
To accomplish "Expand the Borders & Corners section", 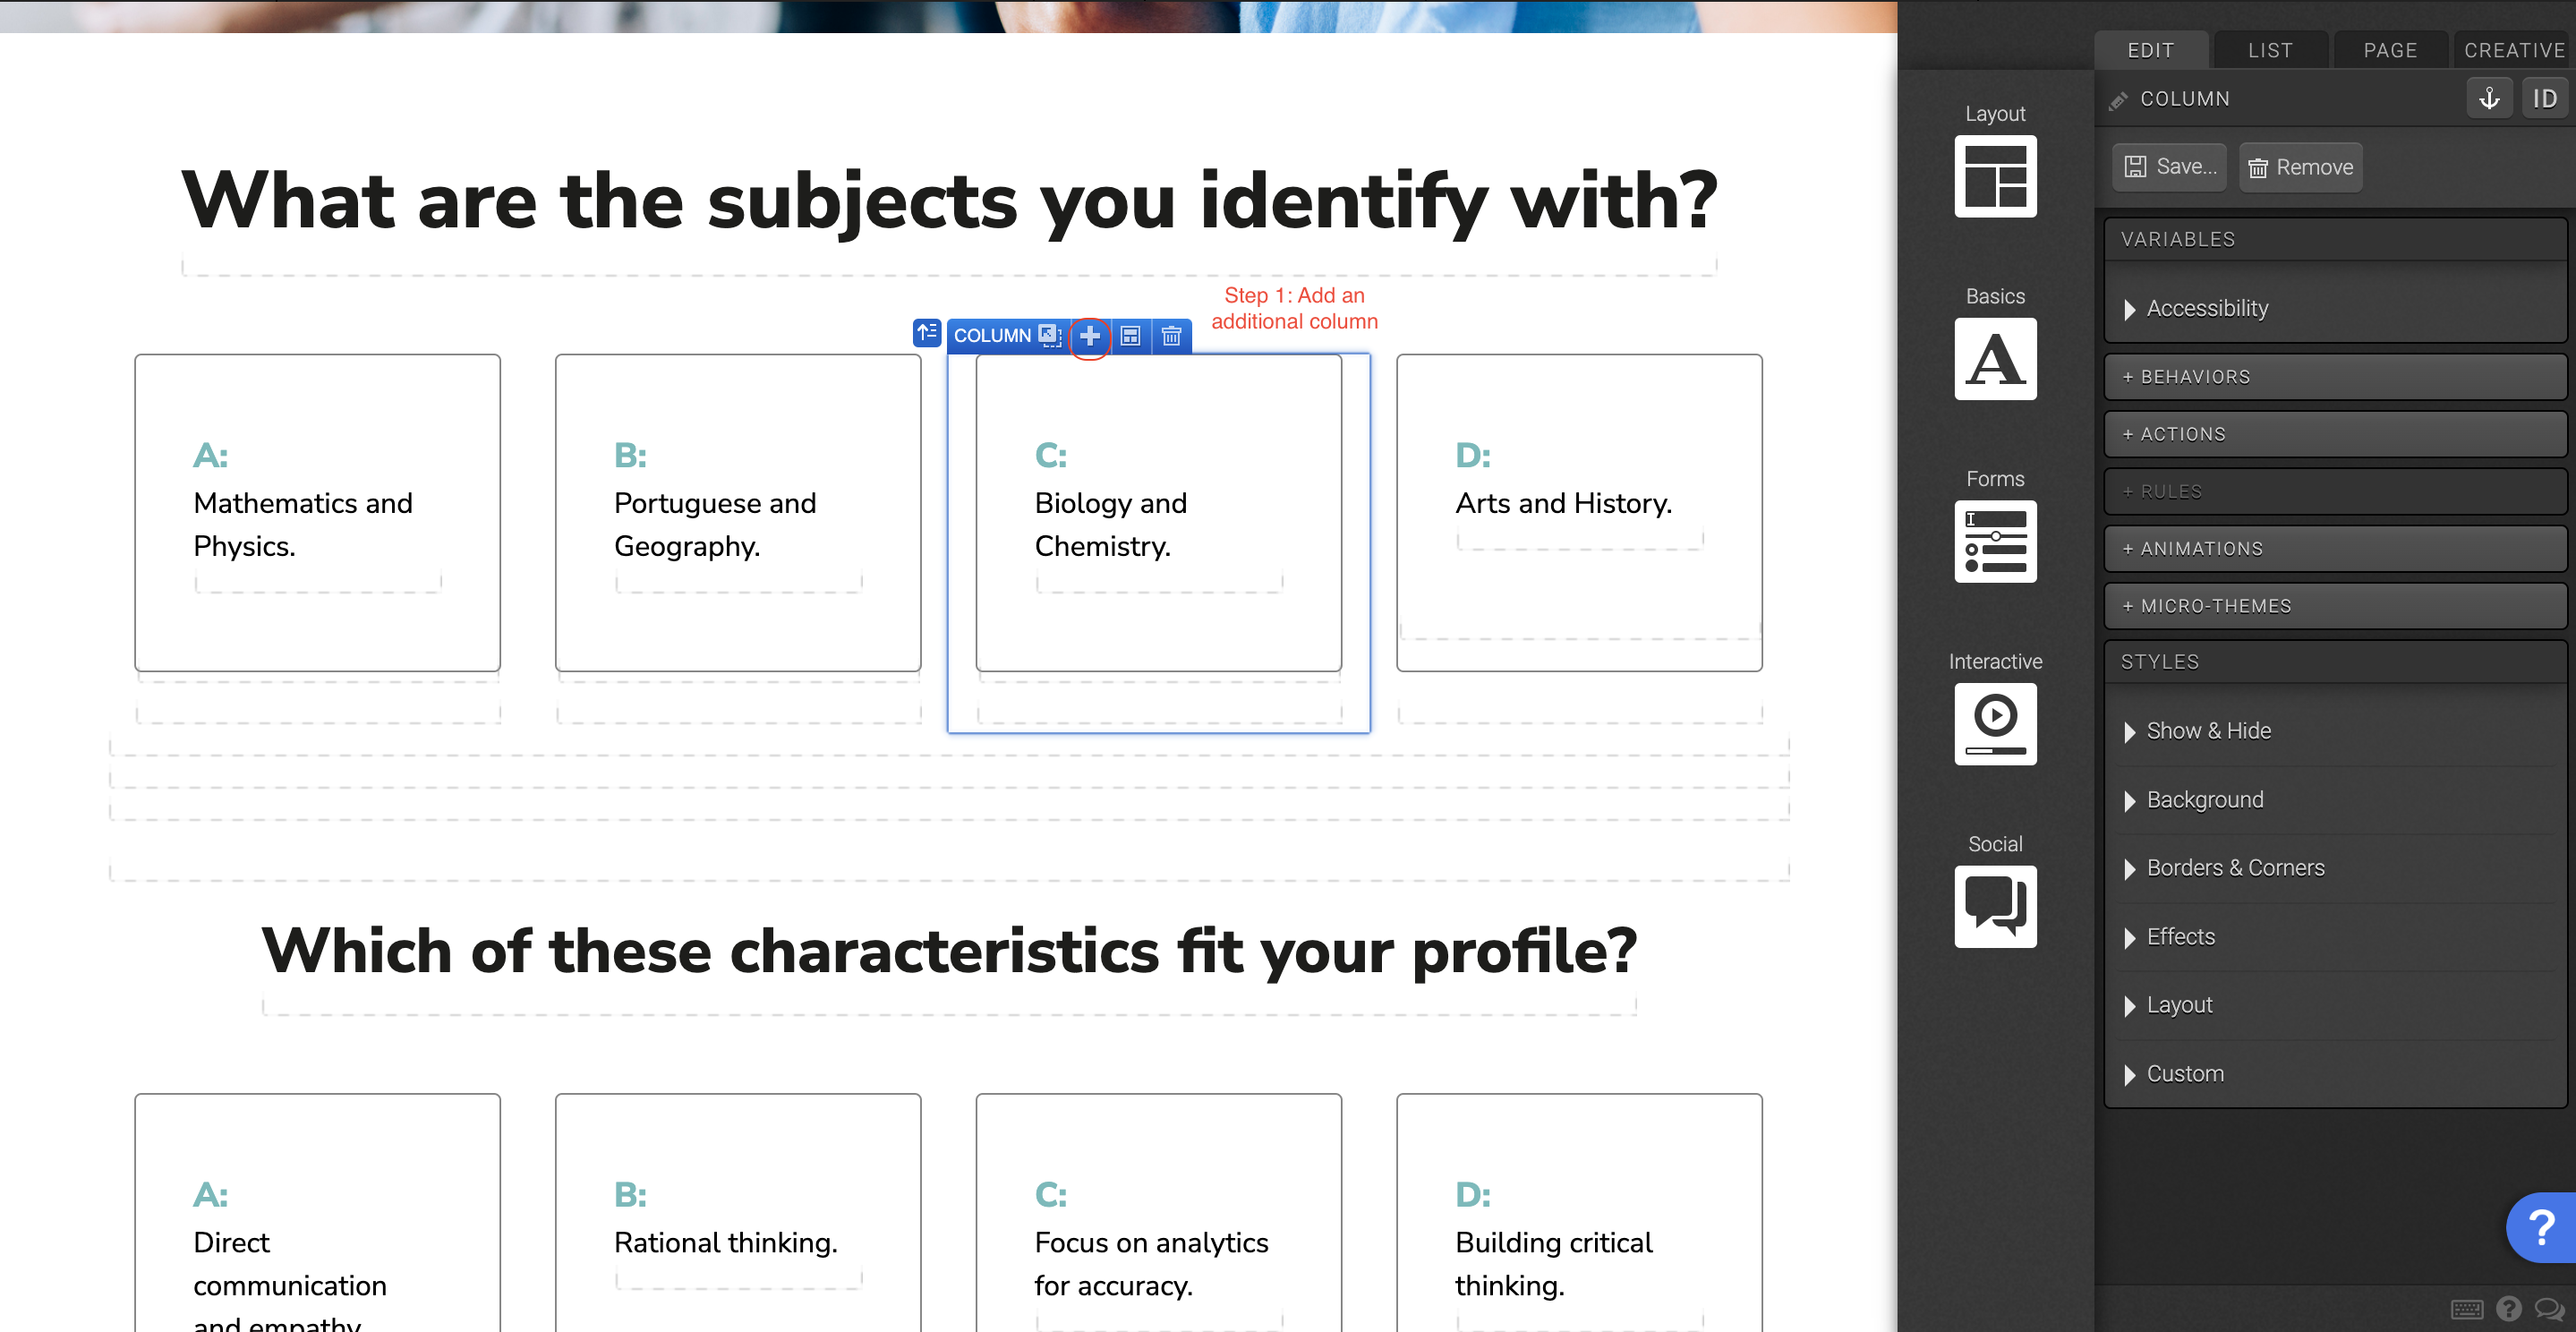I will (x=2234, y=868).
